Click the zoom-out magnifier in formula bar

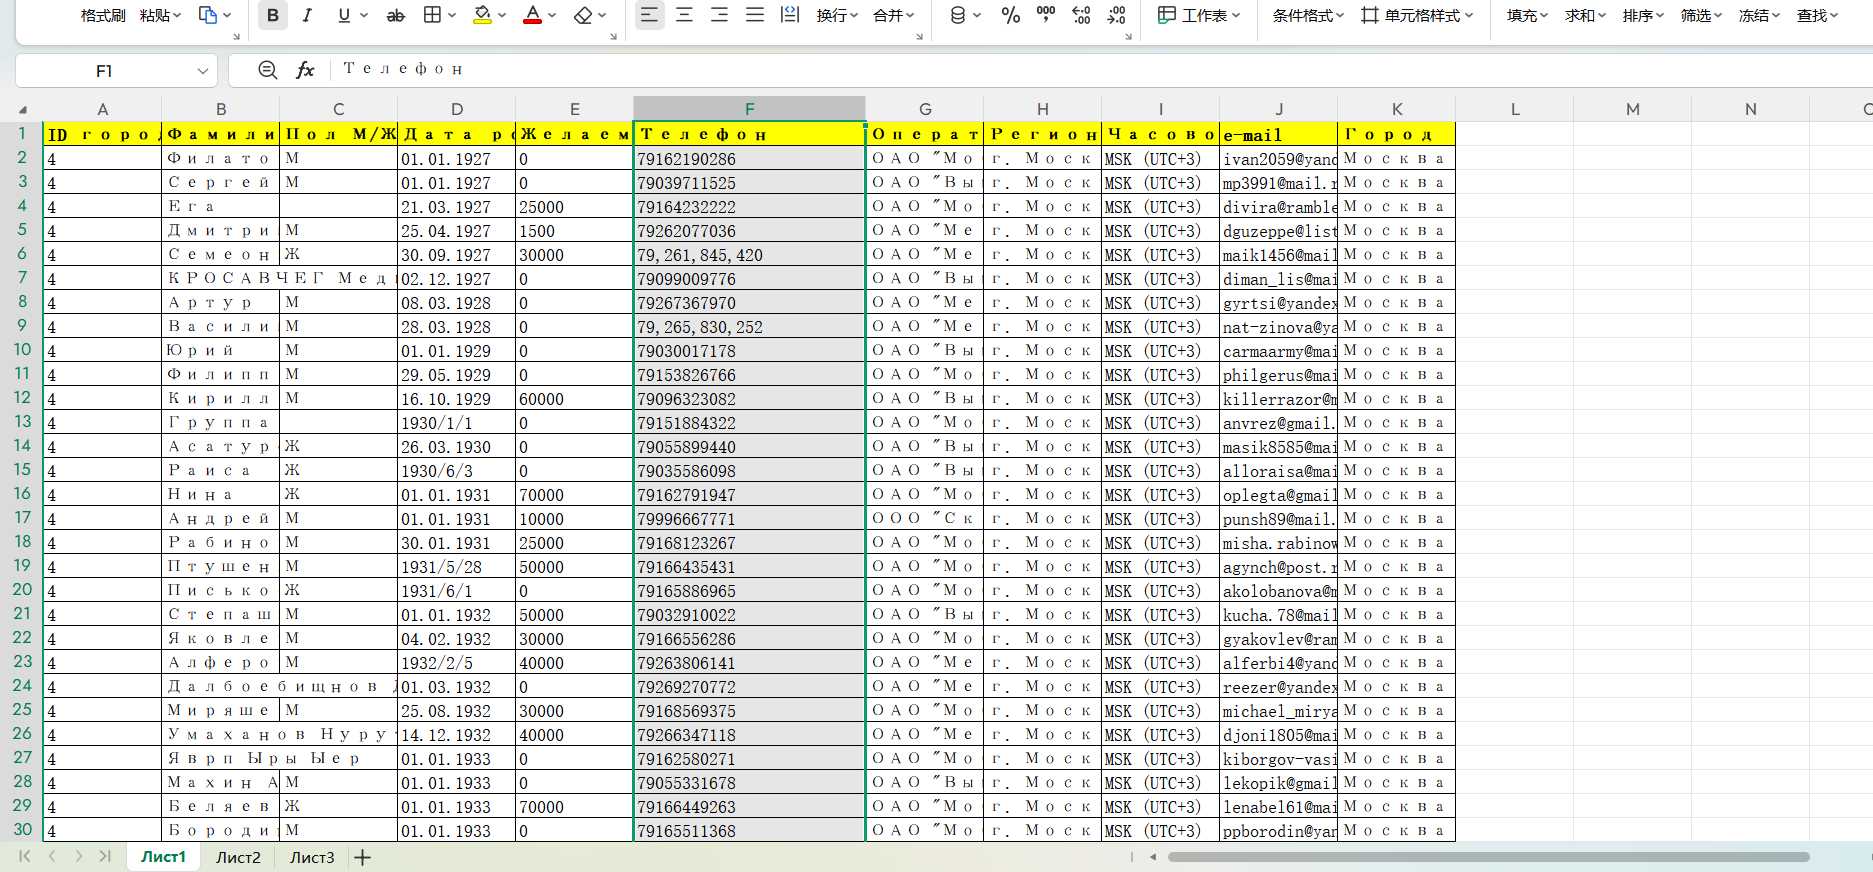click(267, 70)
